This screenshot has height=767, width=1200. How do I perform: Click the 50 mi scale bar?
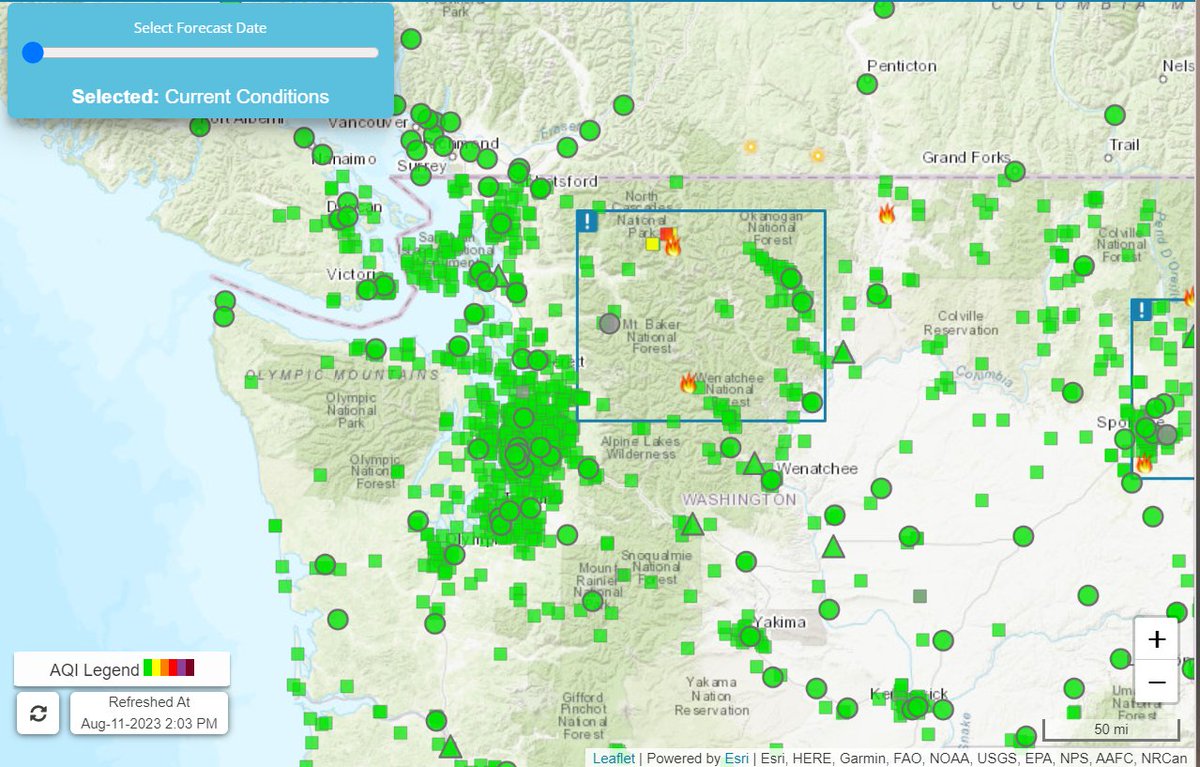(x=1110, y=728)
